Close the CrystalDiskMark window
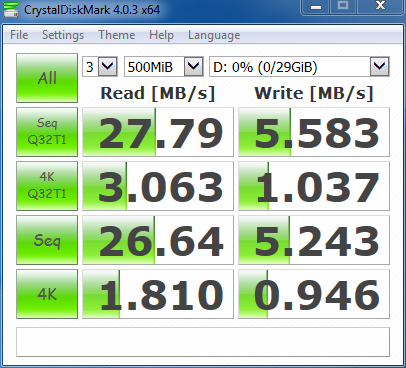 380,7
